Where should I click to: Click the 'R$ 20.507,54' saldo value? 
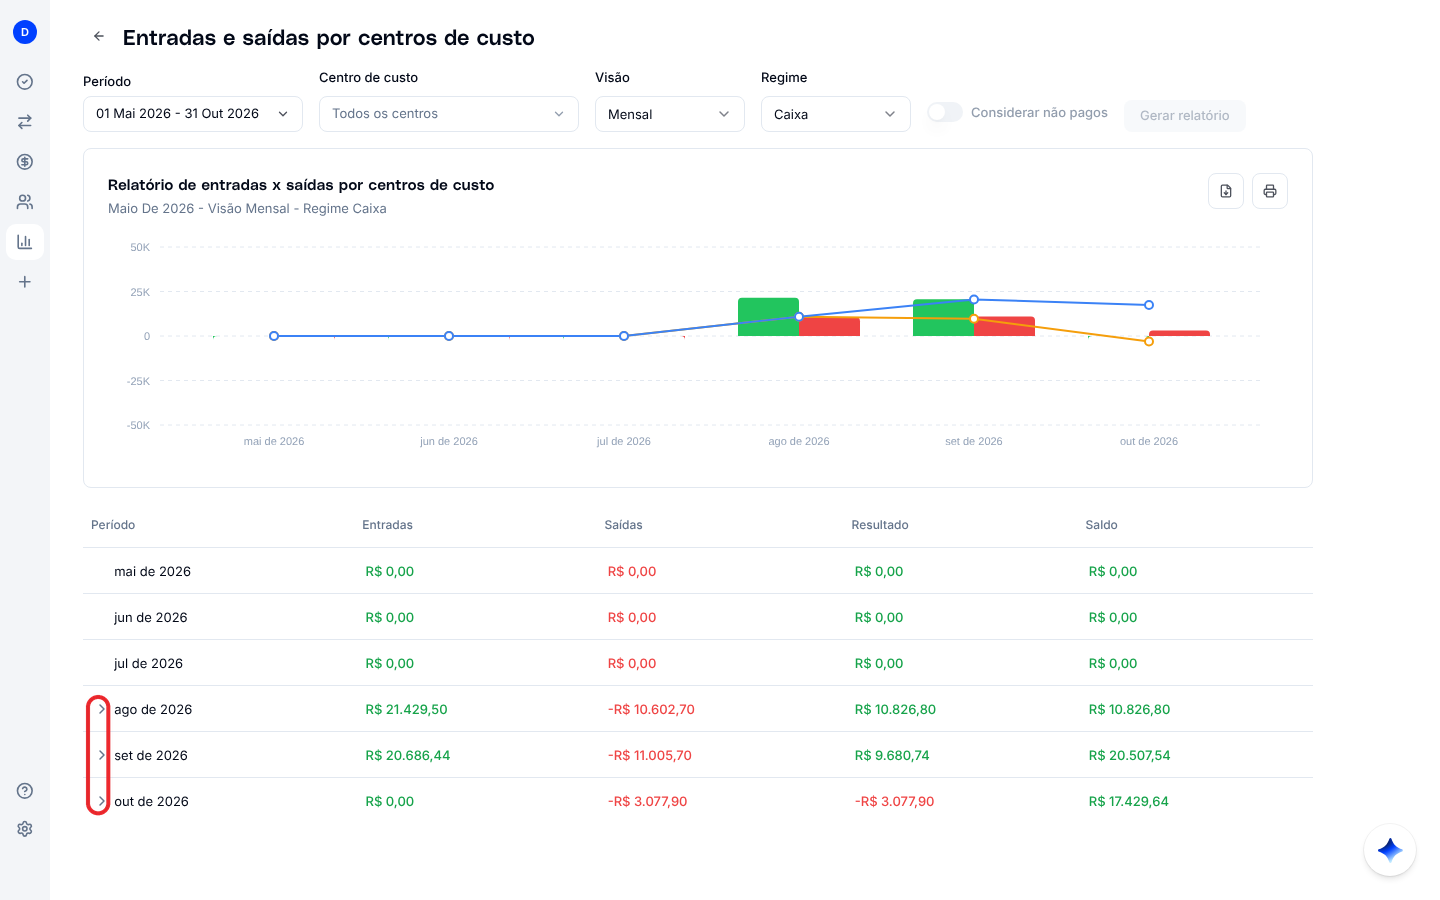click(x=1130, y=755)
